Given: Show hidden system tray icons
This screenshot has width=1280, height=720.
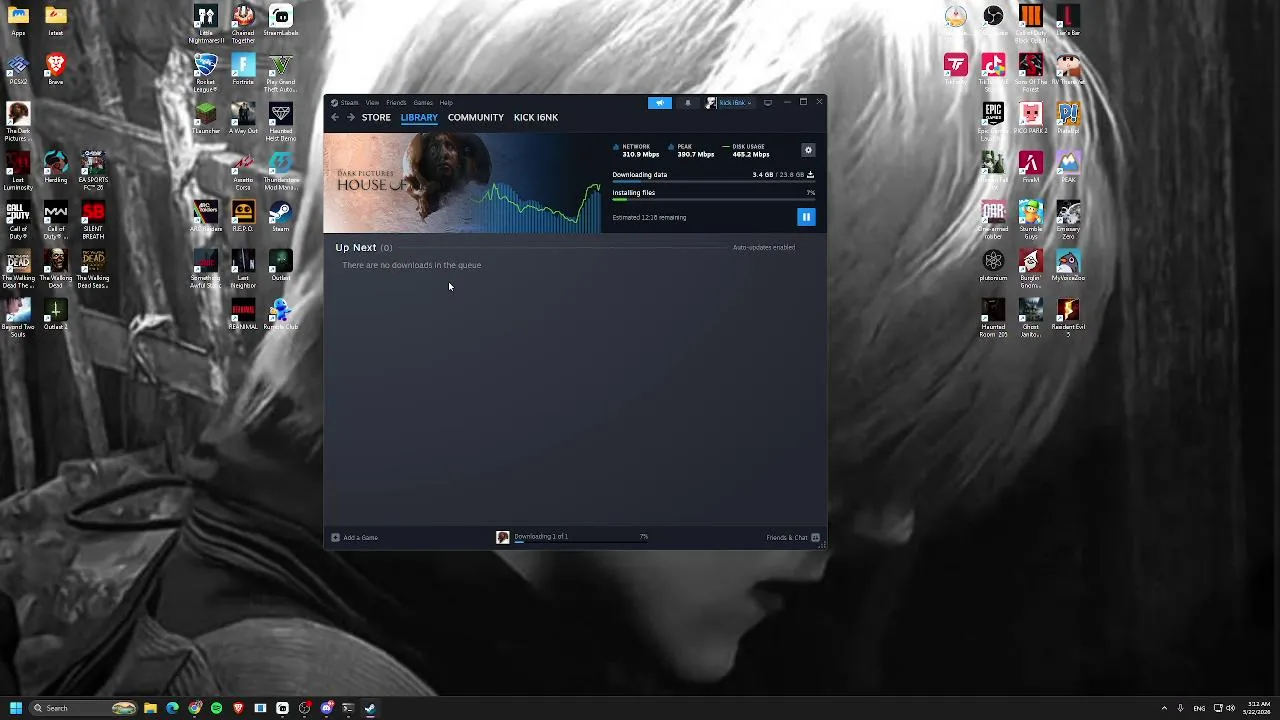Looking at the screenshot, I should [1164, 708].
